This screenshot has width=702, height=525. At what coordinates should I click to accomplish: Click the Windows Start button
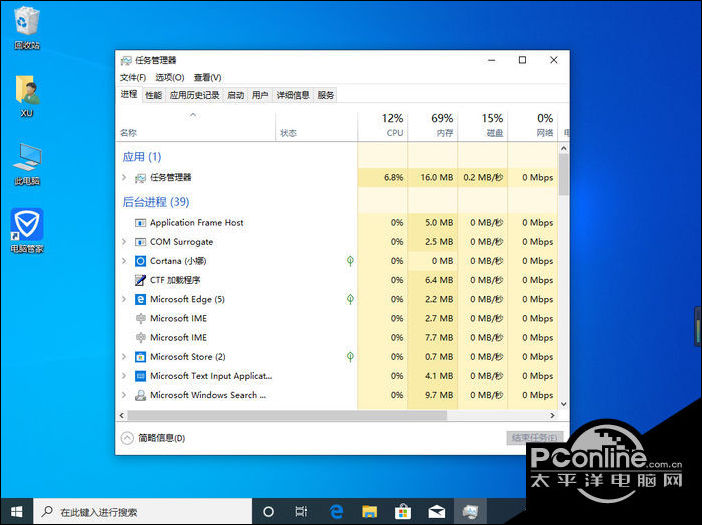click(17, 512)
